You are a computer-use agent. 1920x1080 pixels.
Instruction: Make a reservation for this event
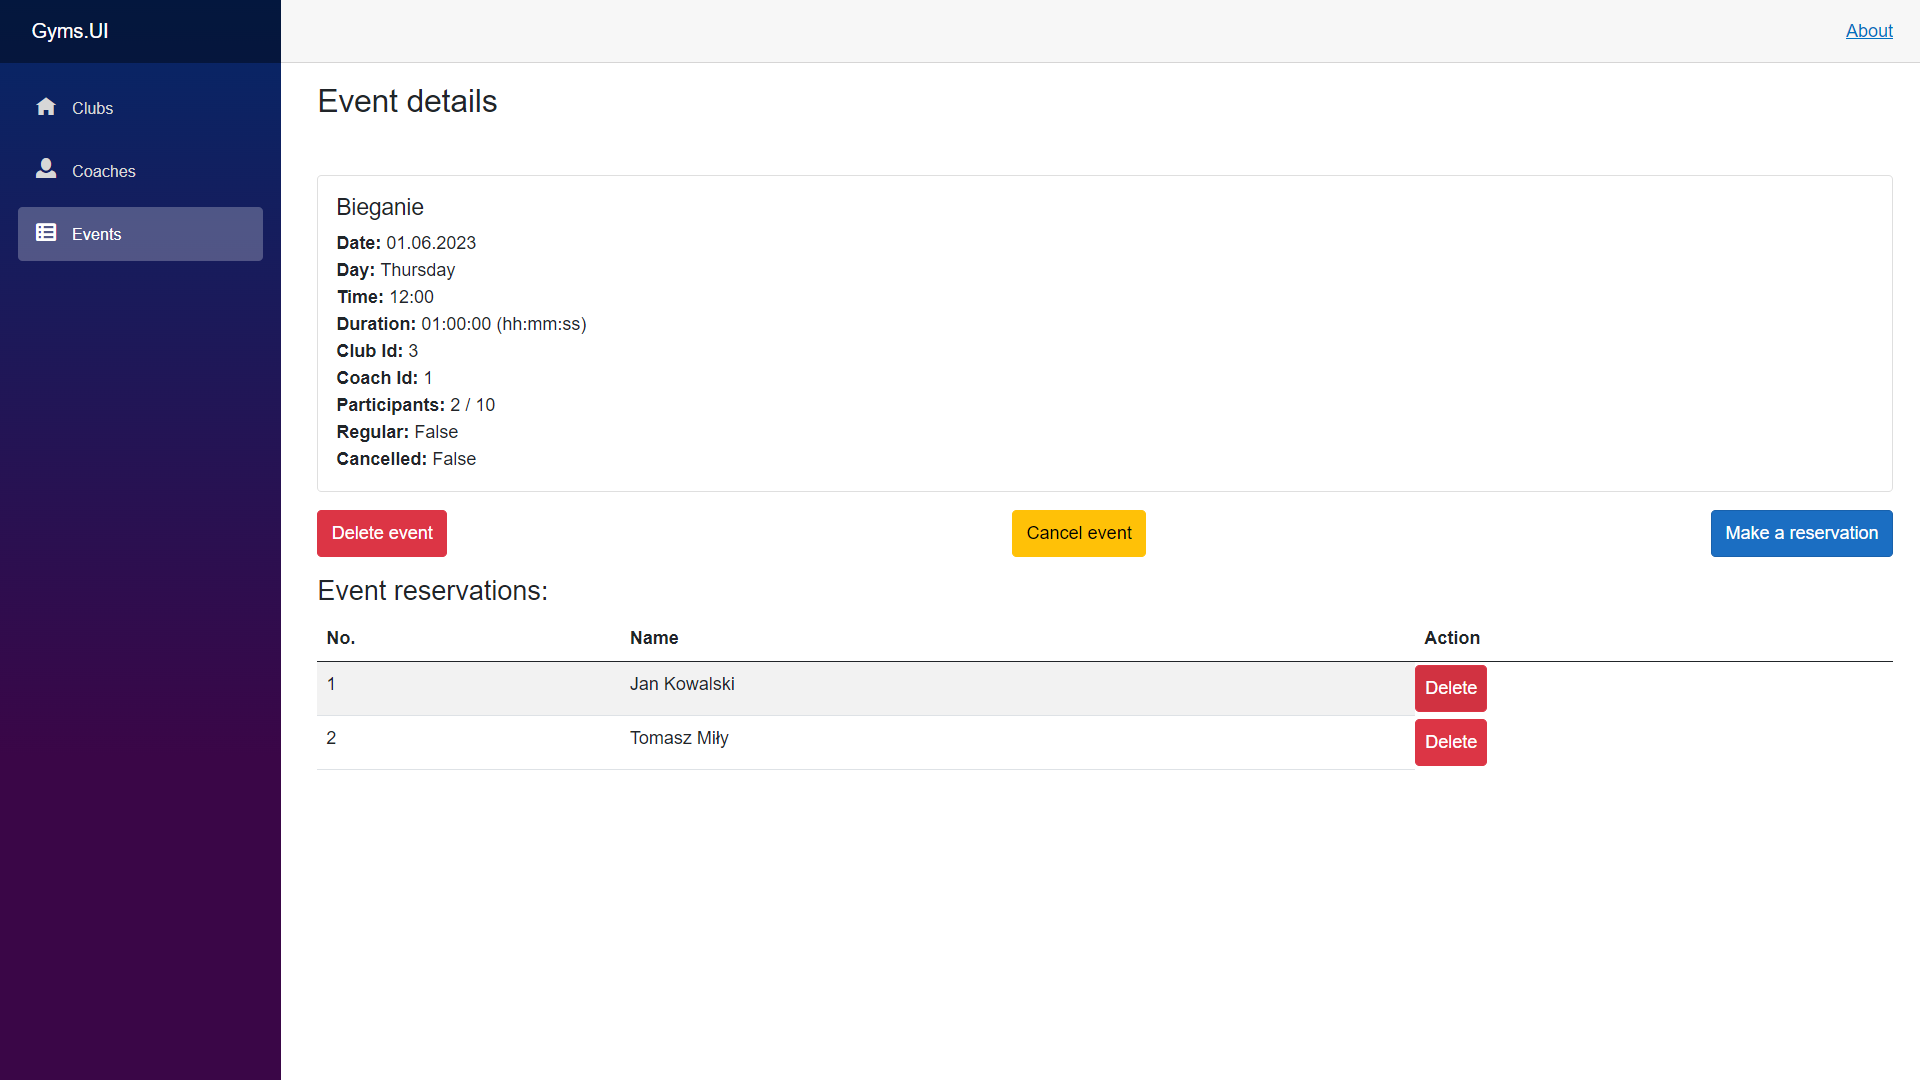pos(1801,533)
